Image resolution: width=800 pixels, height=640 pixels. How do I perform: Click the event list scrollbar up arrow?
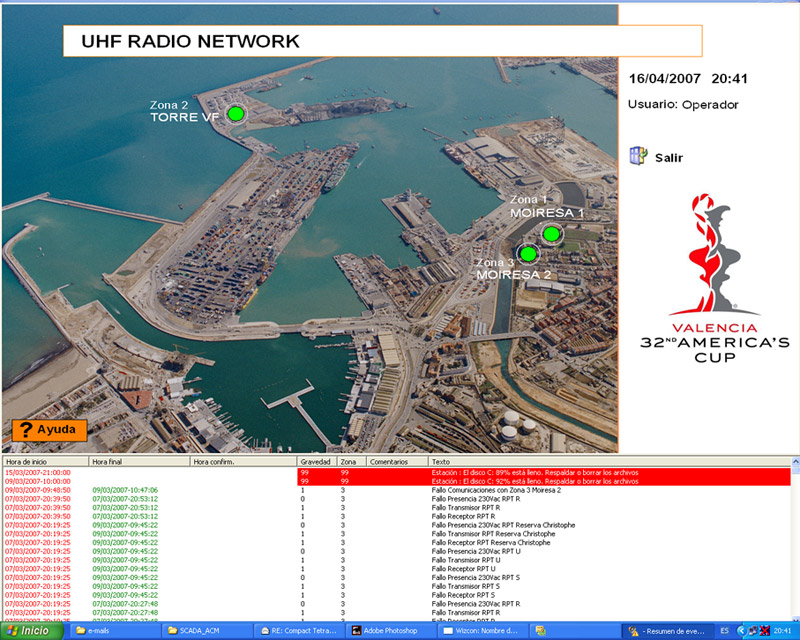click(794, 463)
